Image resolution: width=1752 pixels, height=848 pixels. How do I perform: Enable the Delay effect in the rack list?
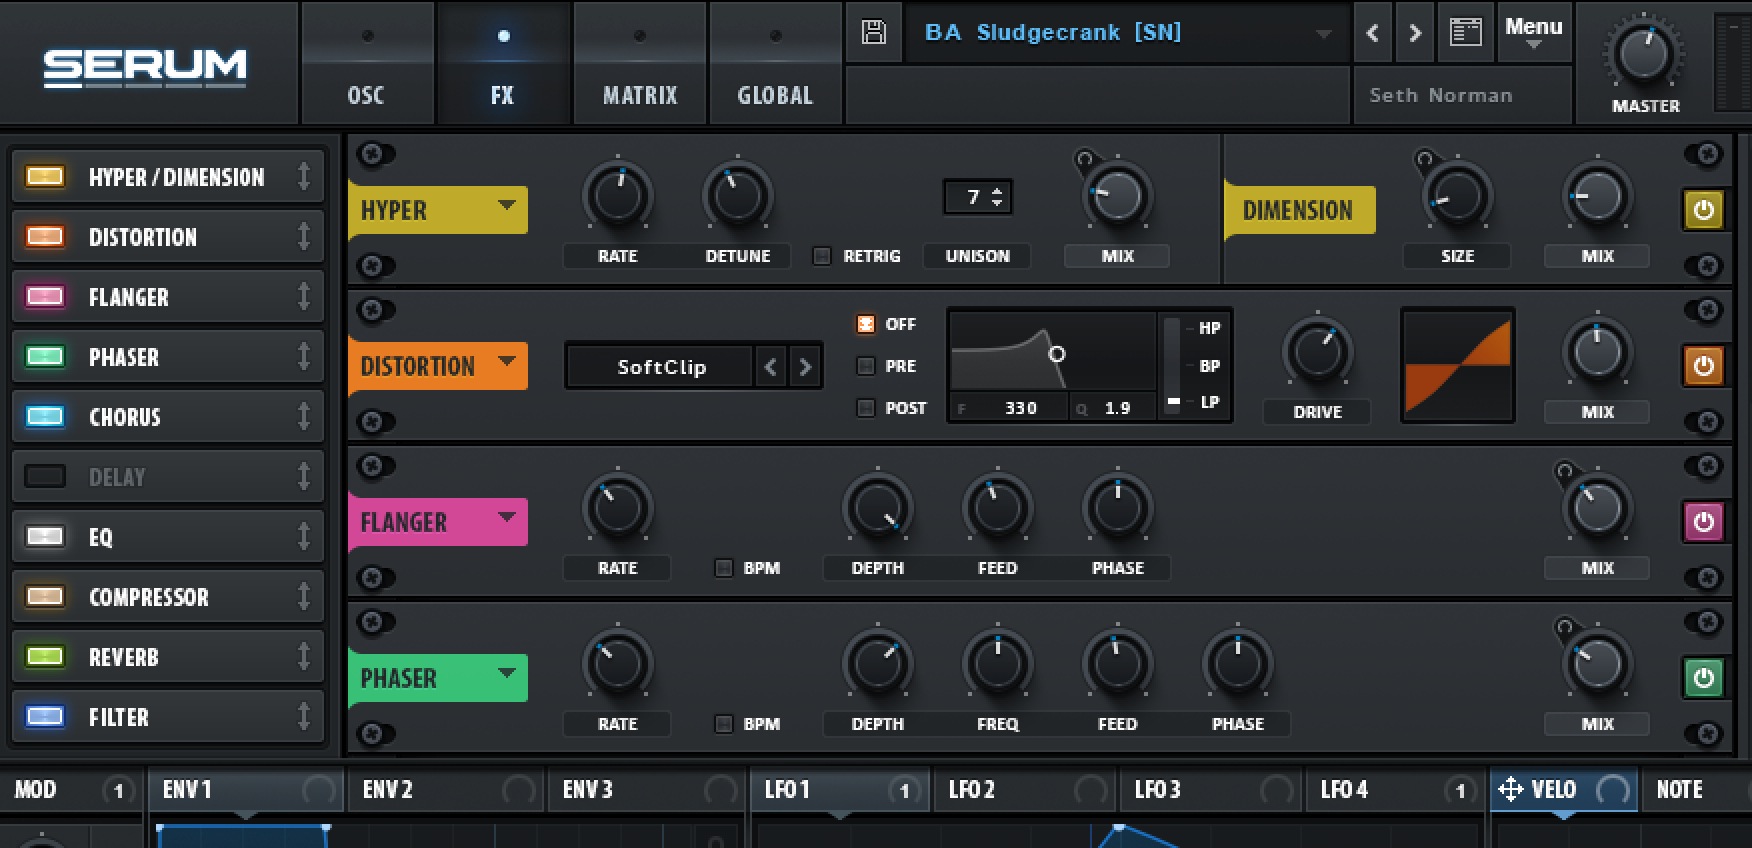(45, 477)
